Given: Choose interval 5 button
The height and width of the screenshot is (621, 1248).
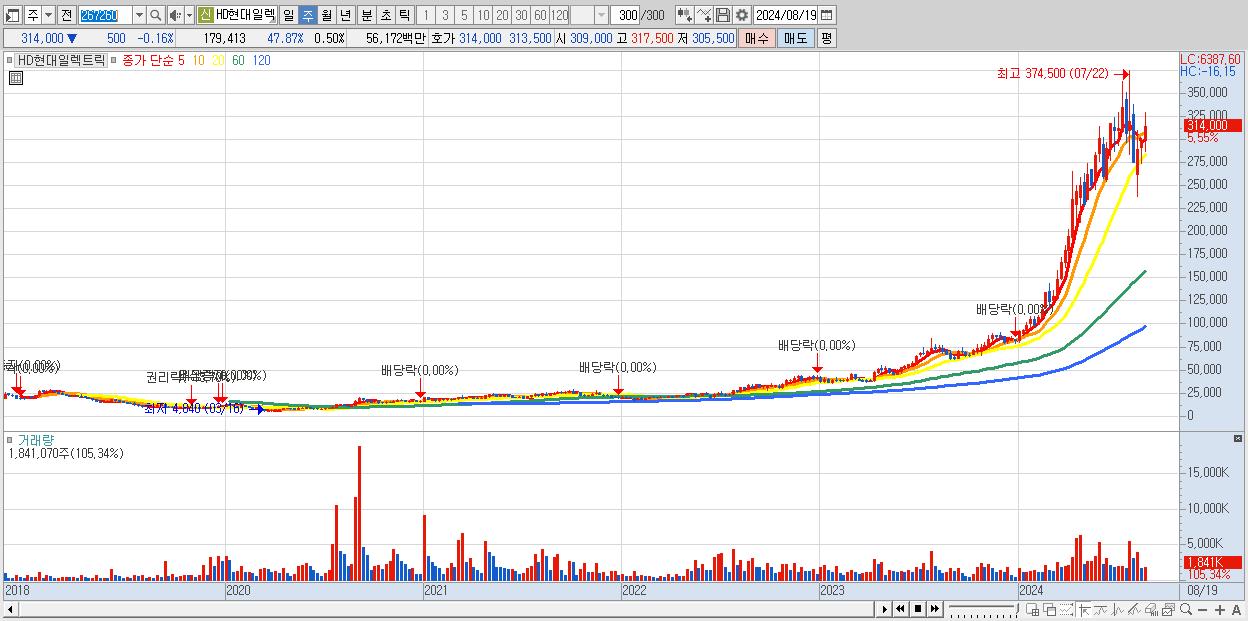Looking at the screenshot, I should click(463, 15).
